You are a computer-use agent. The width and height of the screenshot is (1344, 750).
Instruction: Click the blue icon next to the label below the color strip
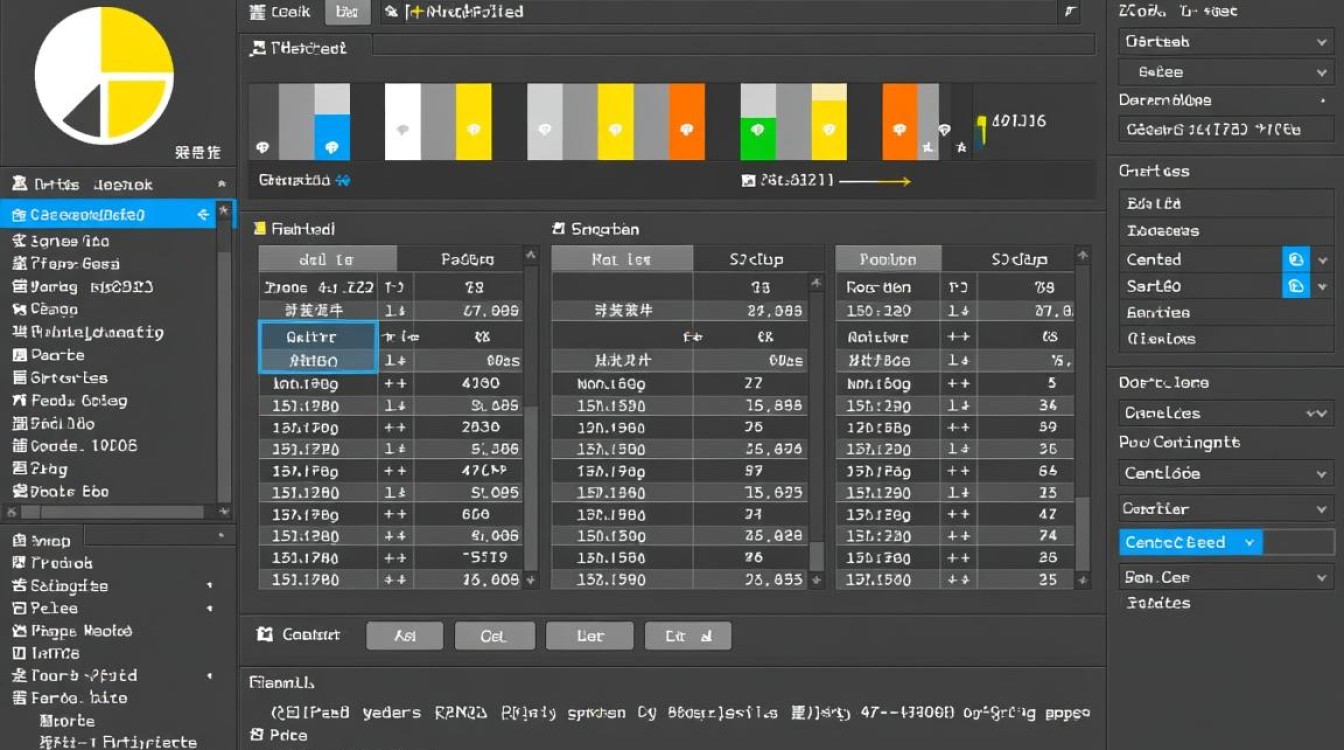pos(343,181)
